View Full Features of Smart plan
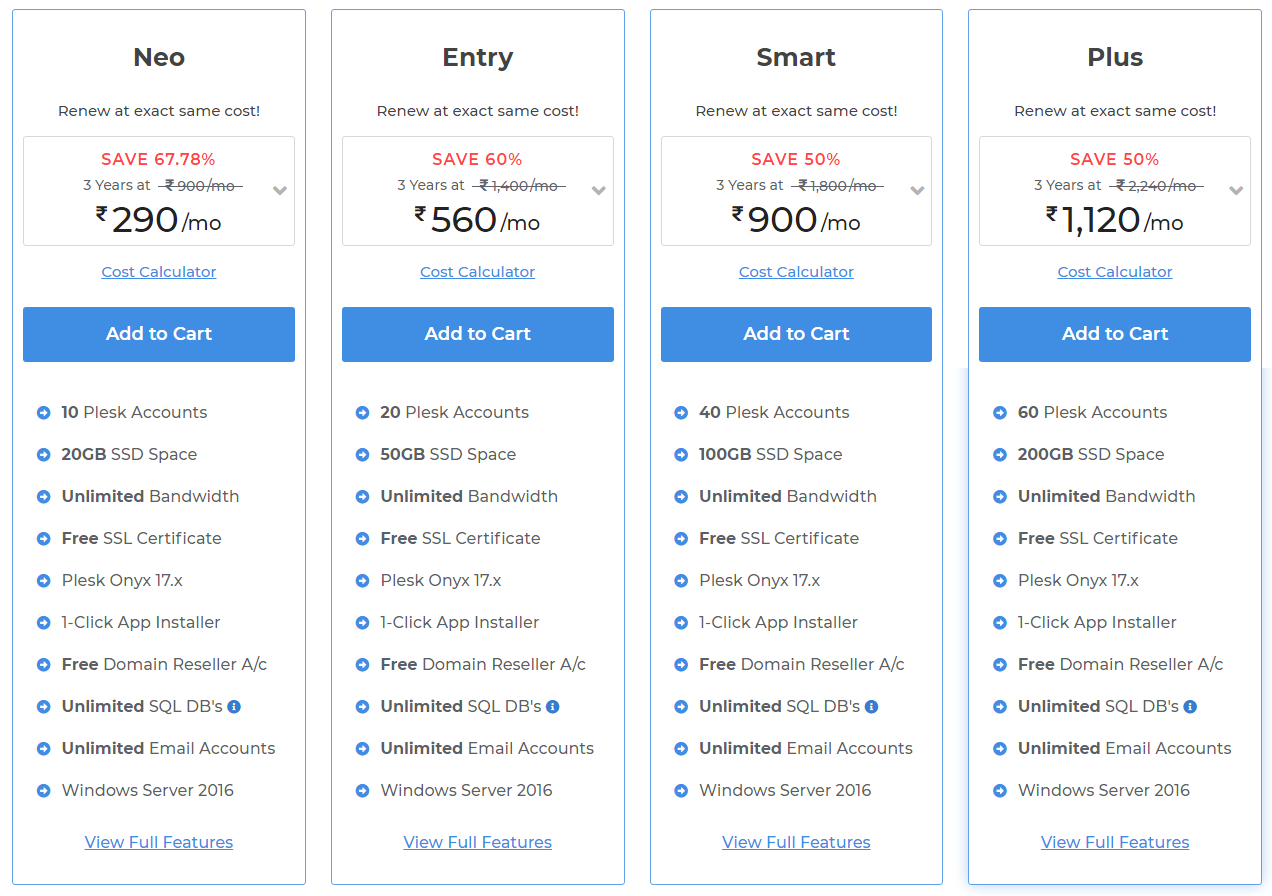 (x=796, y=842)
